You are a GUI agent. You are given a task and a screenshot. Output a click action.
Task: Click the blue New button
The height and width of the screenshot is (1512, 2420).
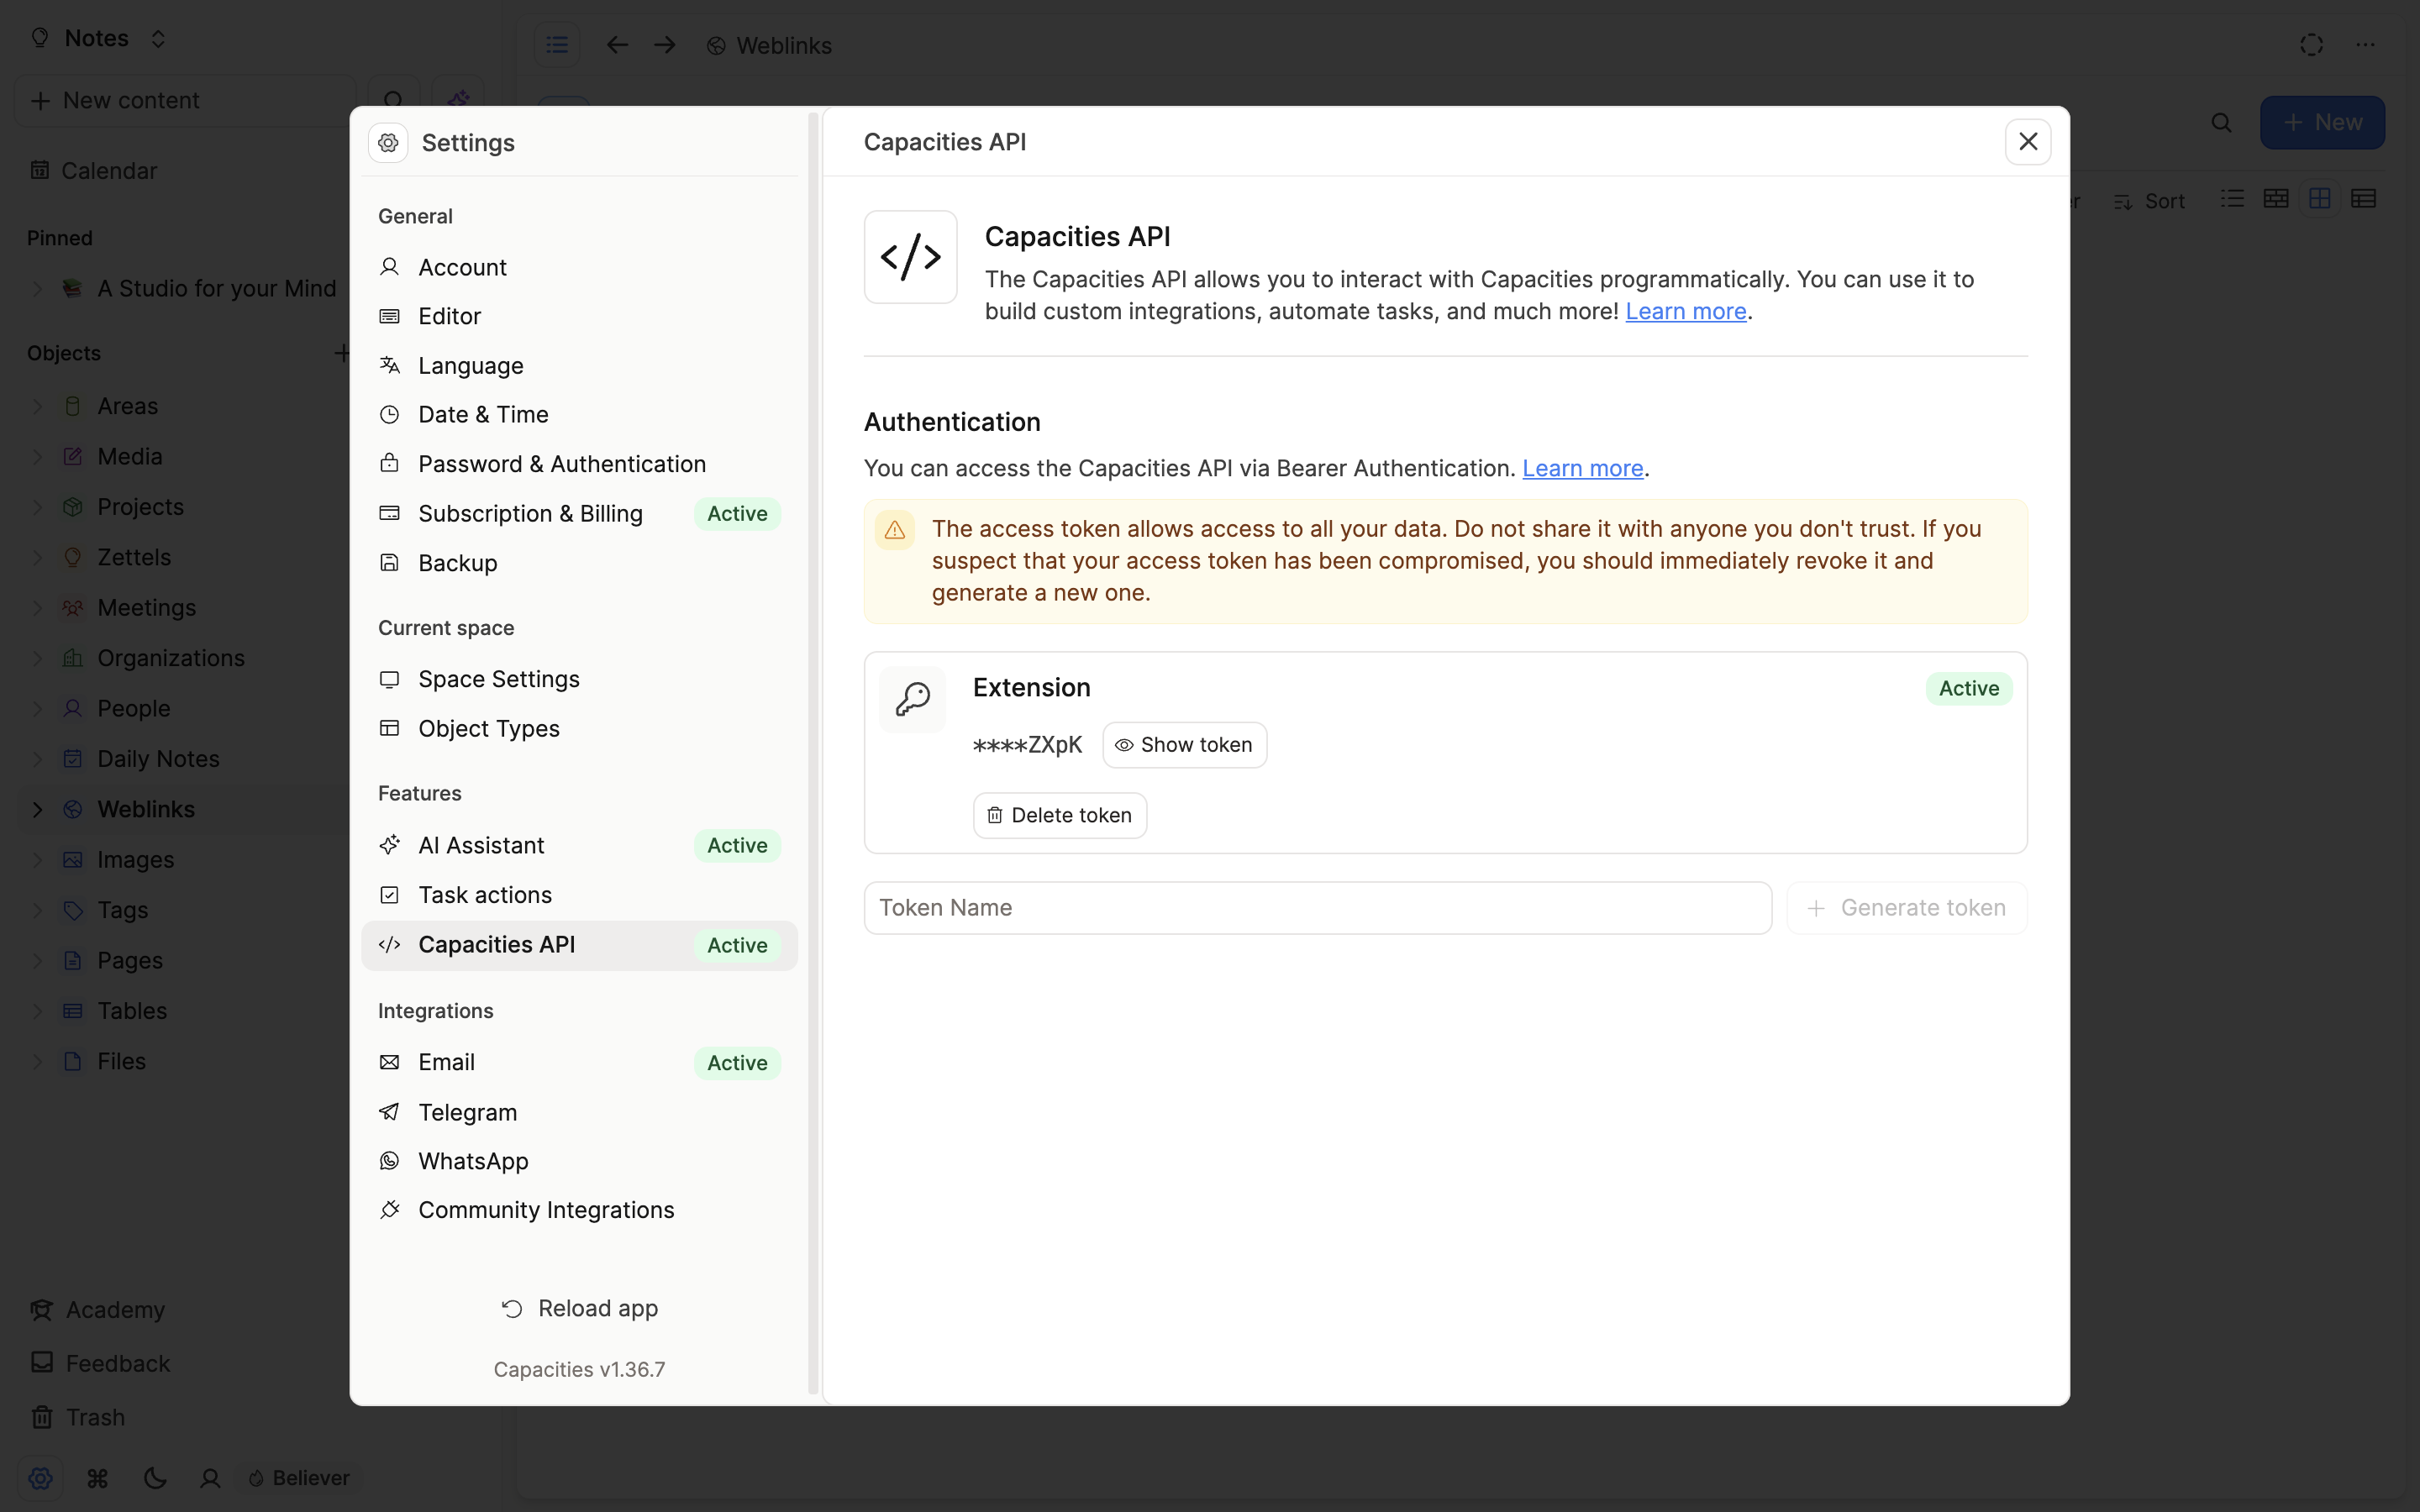click(2322, 123)
